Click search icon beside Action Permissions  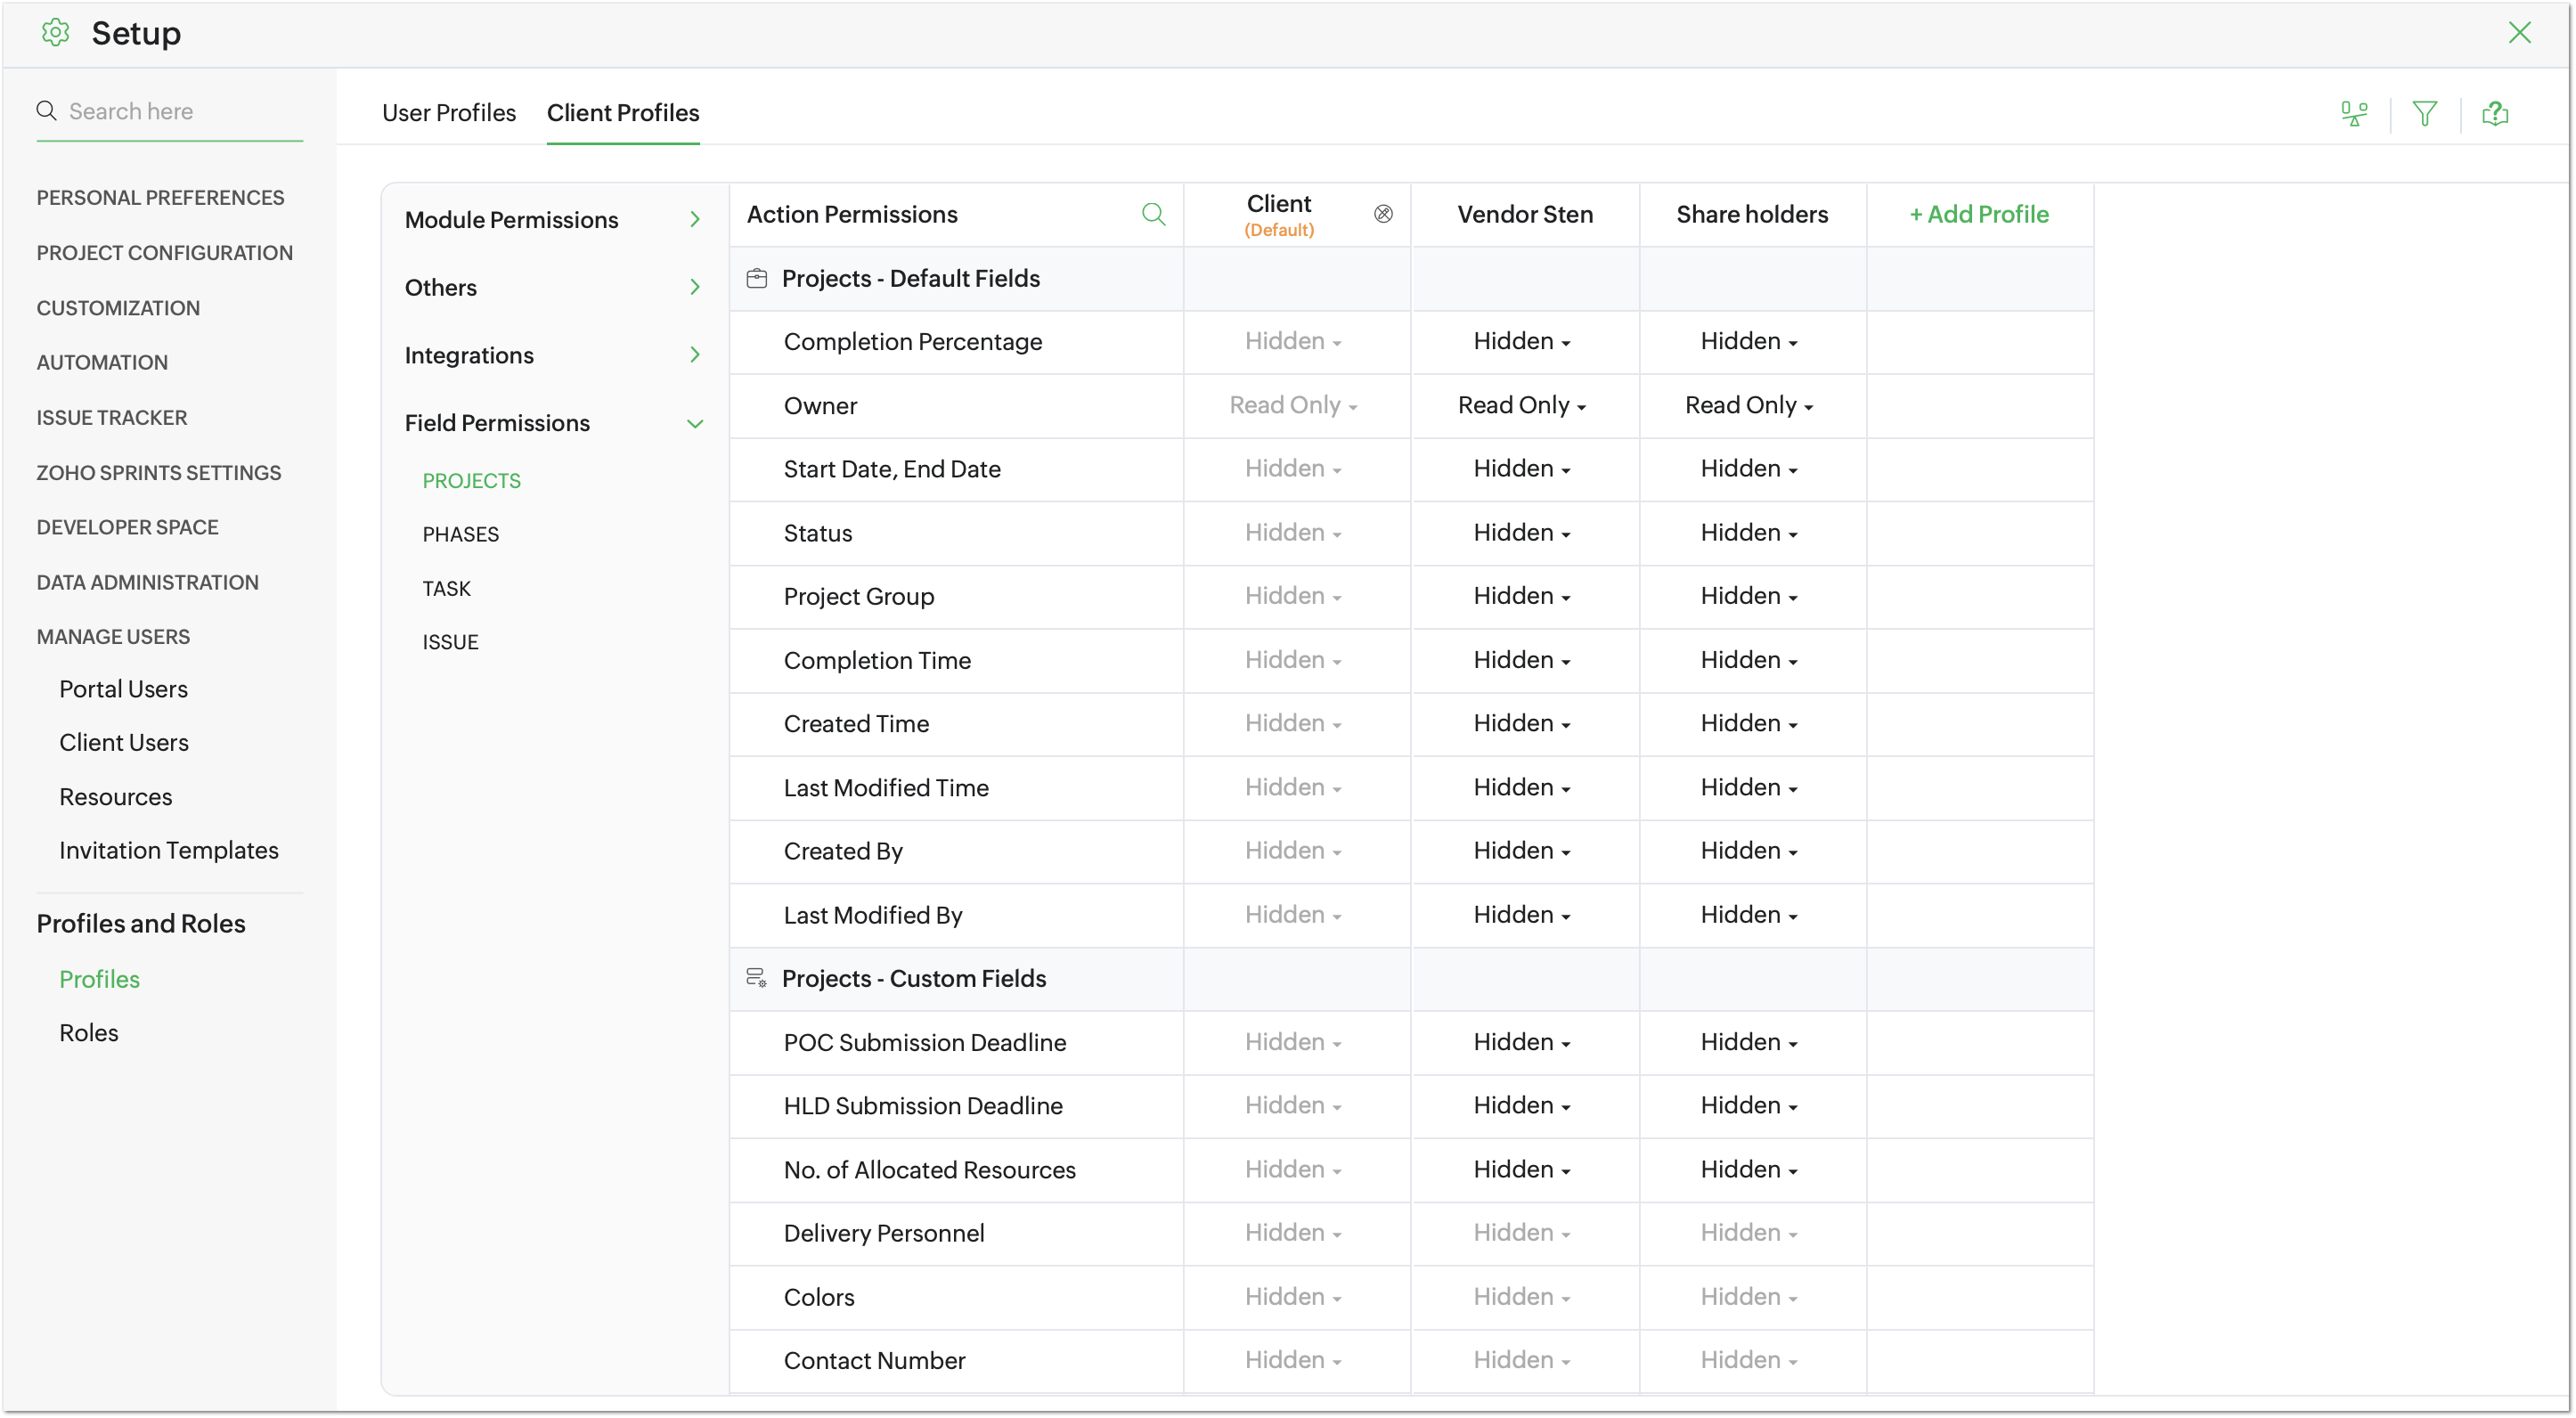(1153, 214)
